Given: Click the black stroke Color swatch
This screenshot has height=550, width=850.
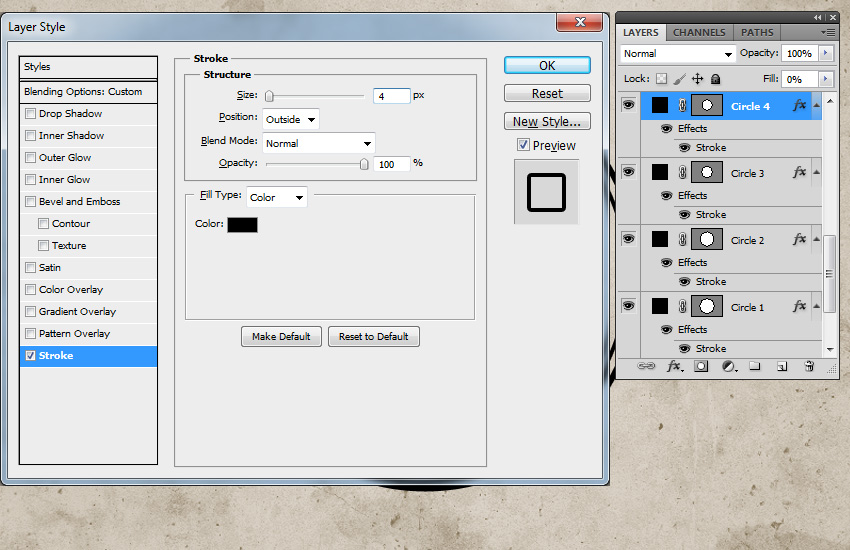Looking at the screenshot, I should pyautogui.click(x=242, y=225).
